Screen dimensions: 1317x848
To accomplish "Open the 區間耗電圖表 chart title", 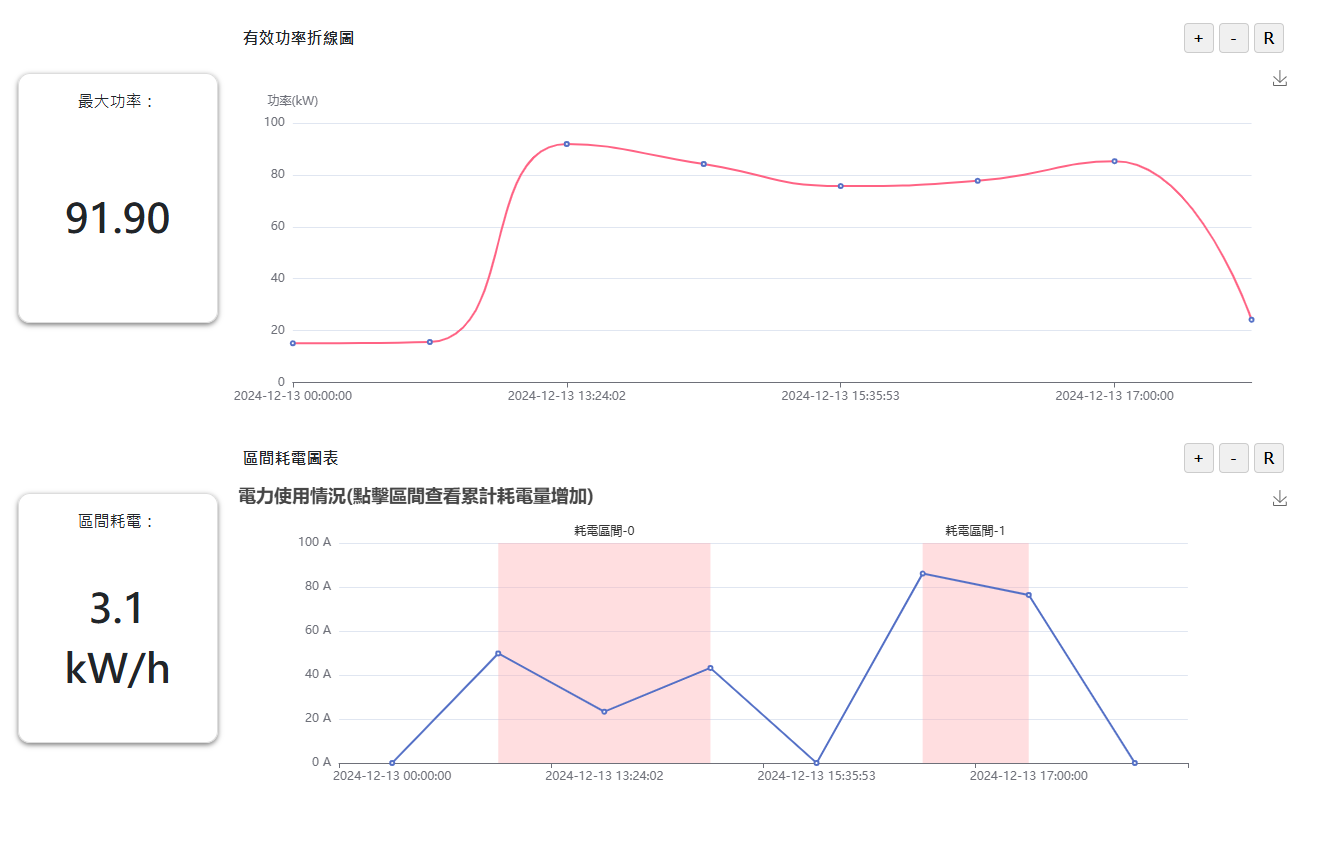I will (x=290, y=457).
